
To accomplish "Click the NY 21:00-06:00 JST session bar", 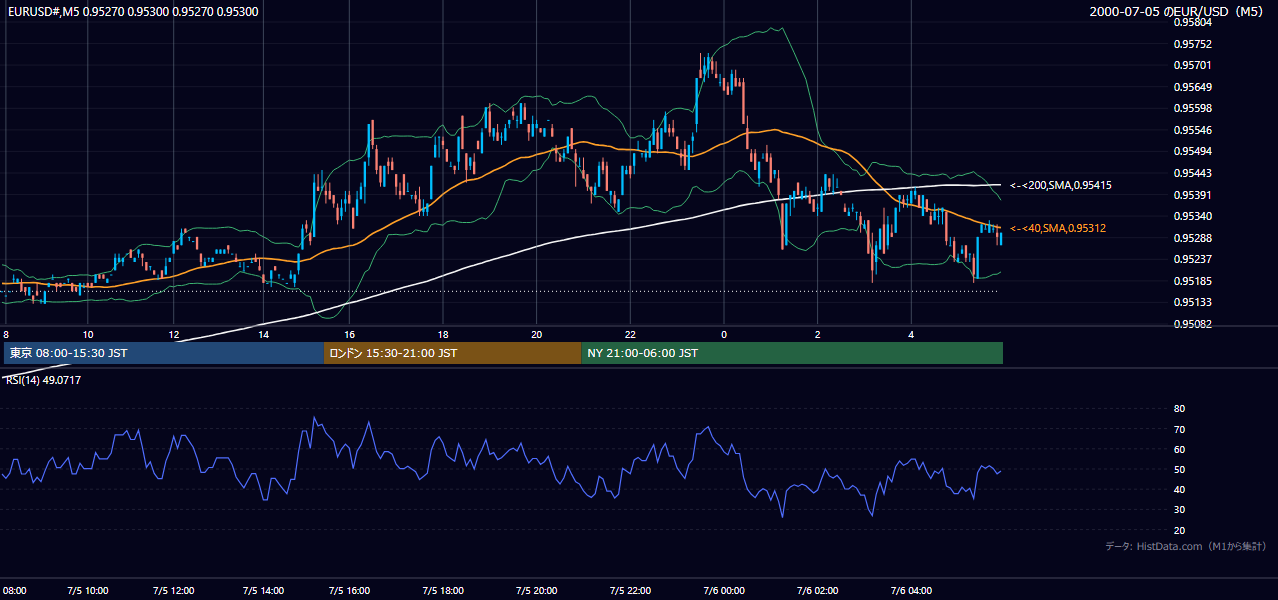I will tap(792, 353).
